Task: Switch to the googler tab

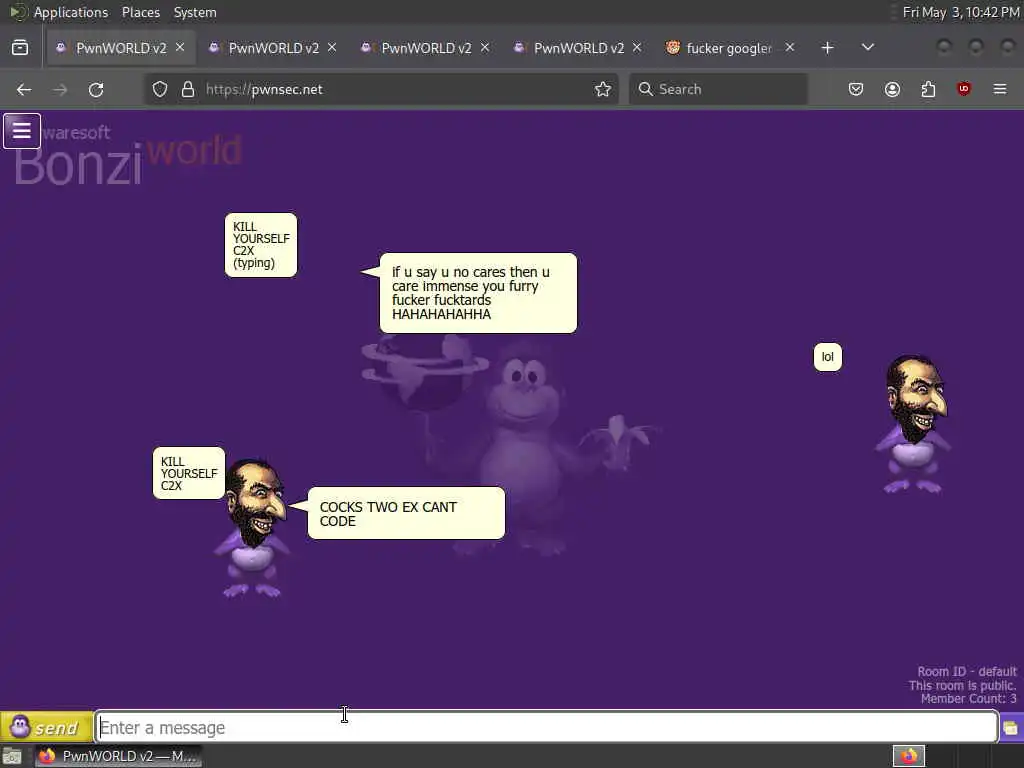Action: coord(729,48)
